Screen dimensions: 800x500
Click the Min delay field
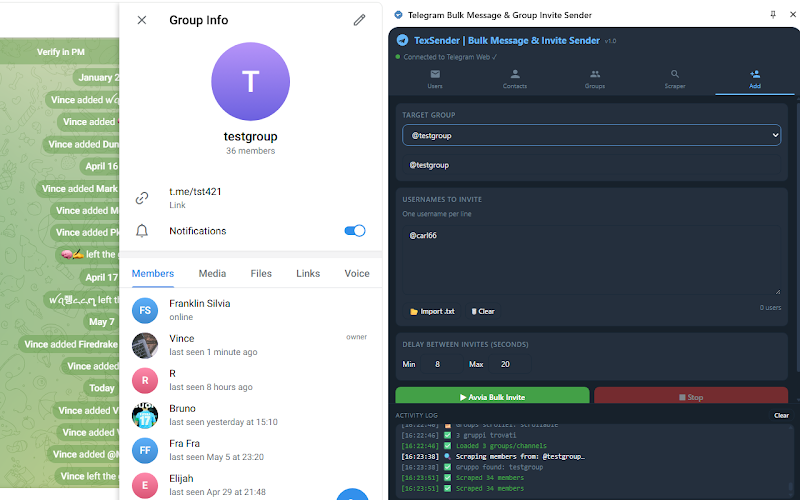pos(441,364)
